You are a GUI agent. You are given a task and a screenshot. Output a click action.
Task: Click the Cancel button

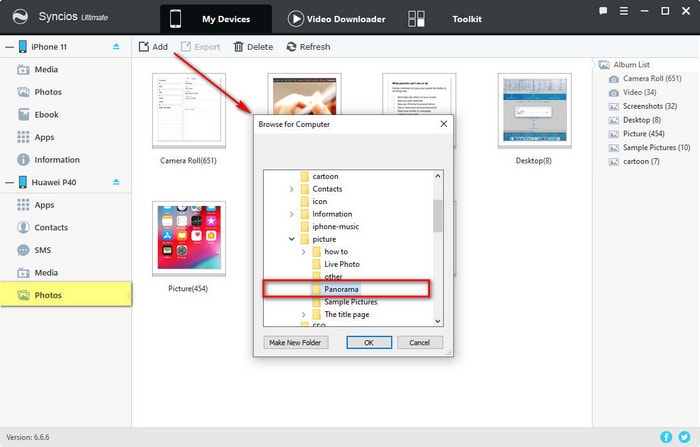tap(420, 343)
